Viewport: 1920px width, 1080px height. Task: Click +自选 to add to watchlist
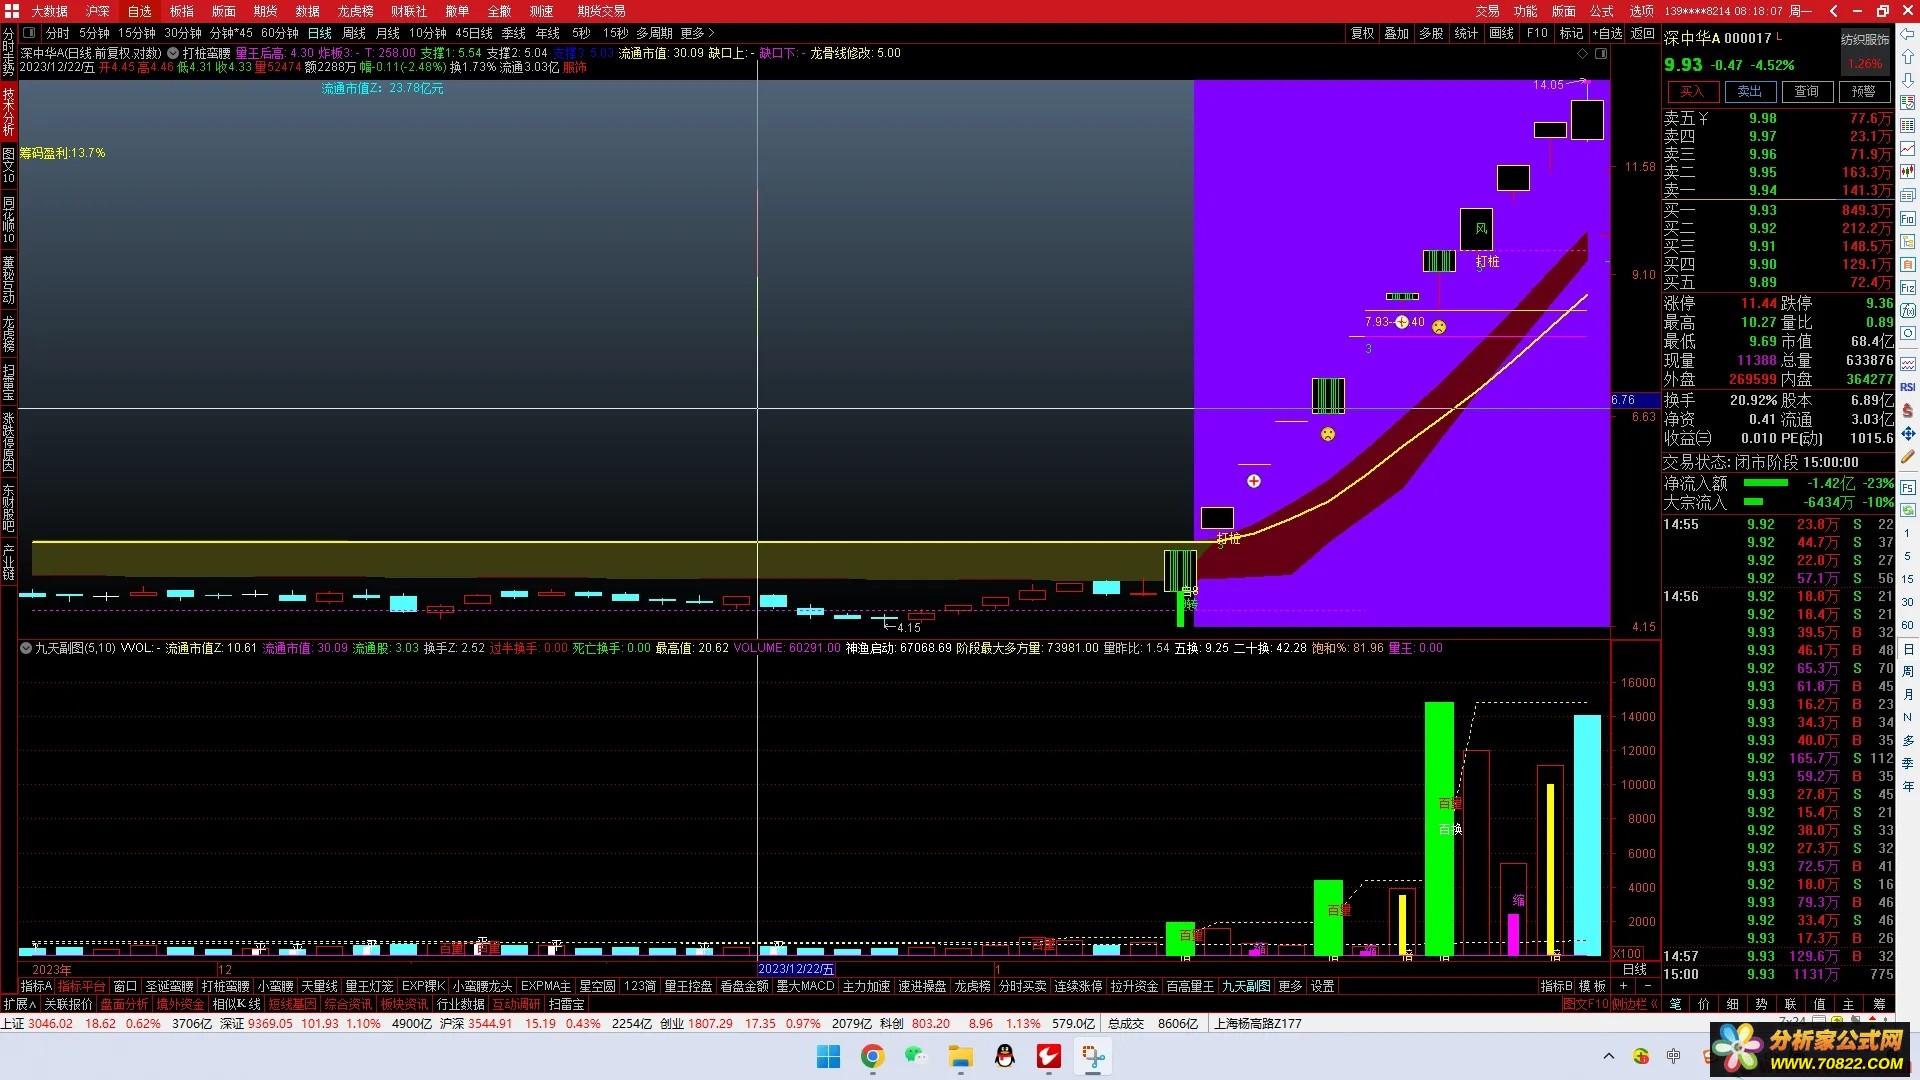[x=1607, y=33]
